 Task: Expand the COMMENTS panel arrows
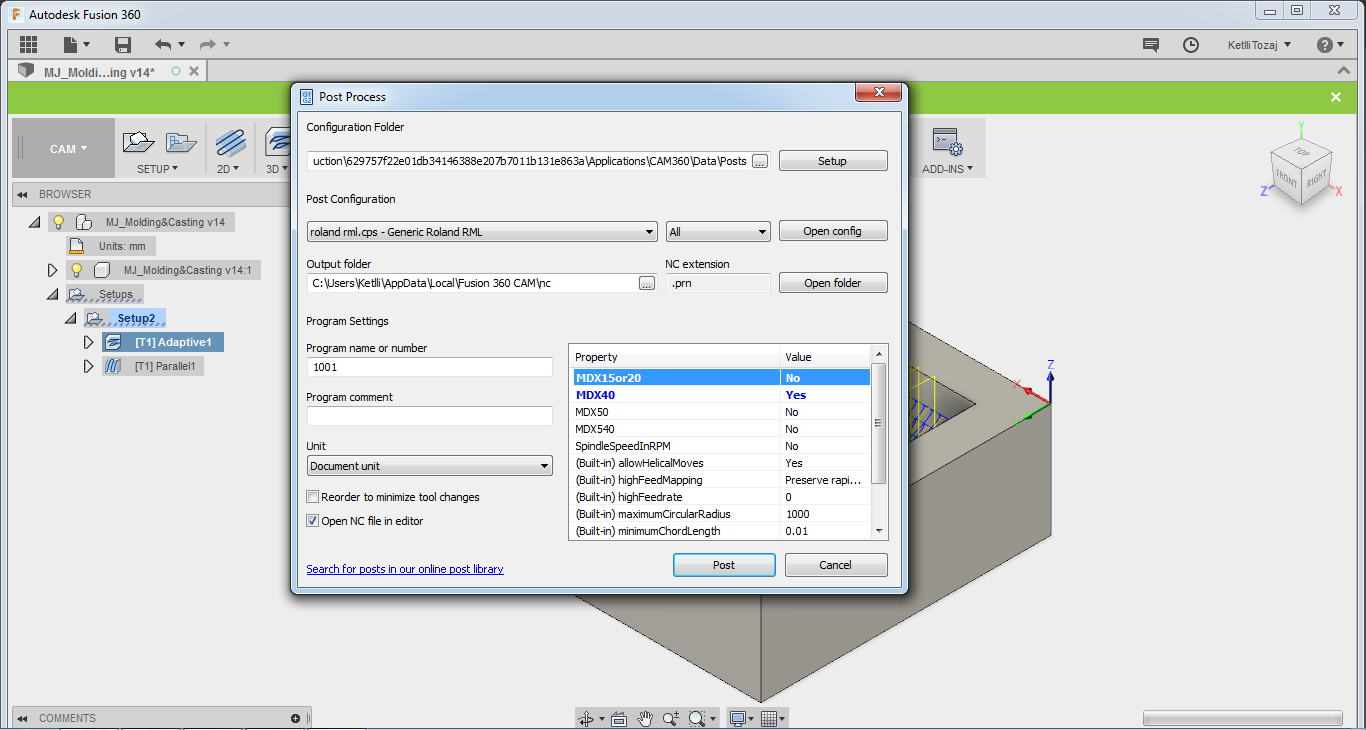(x=23, y=718)
